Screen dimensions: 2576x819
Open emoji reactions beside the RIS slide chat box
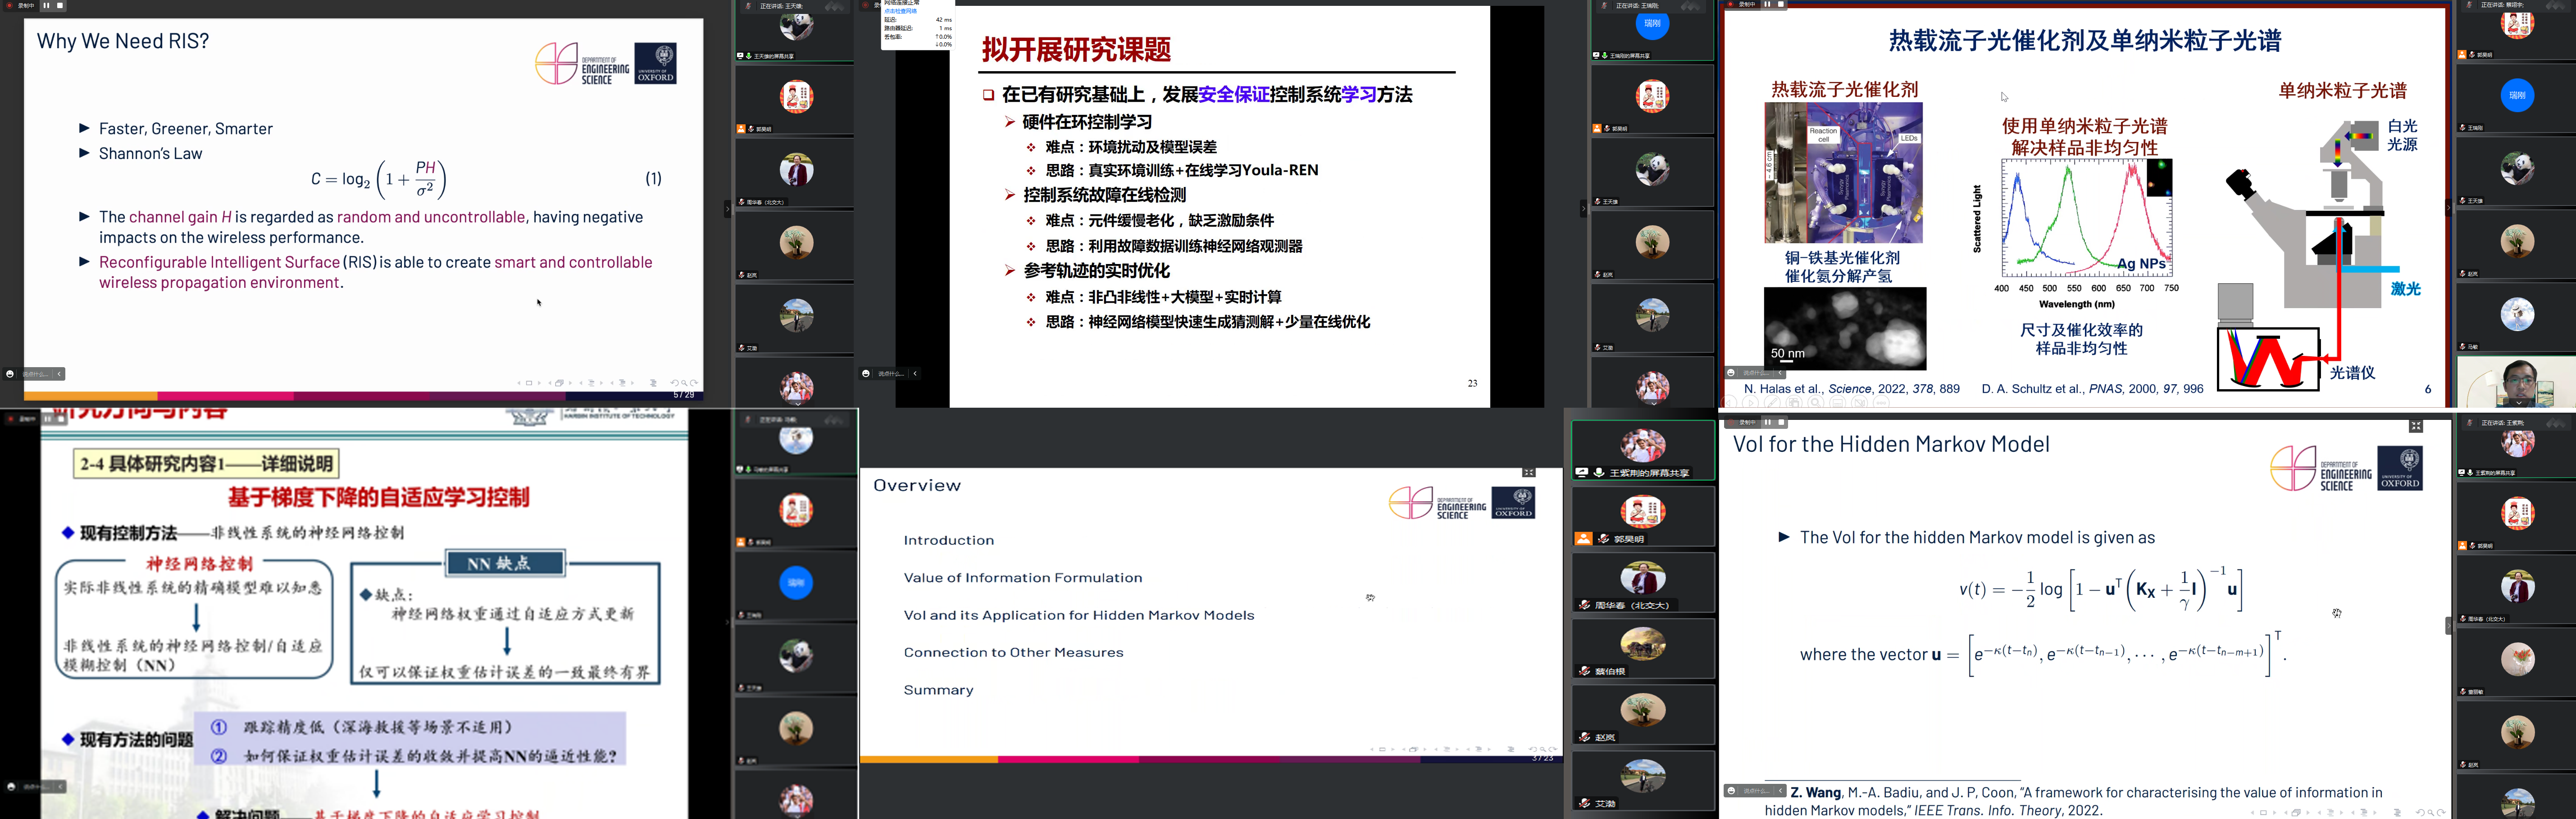pyautogui.click(x=10, y=374)
